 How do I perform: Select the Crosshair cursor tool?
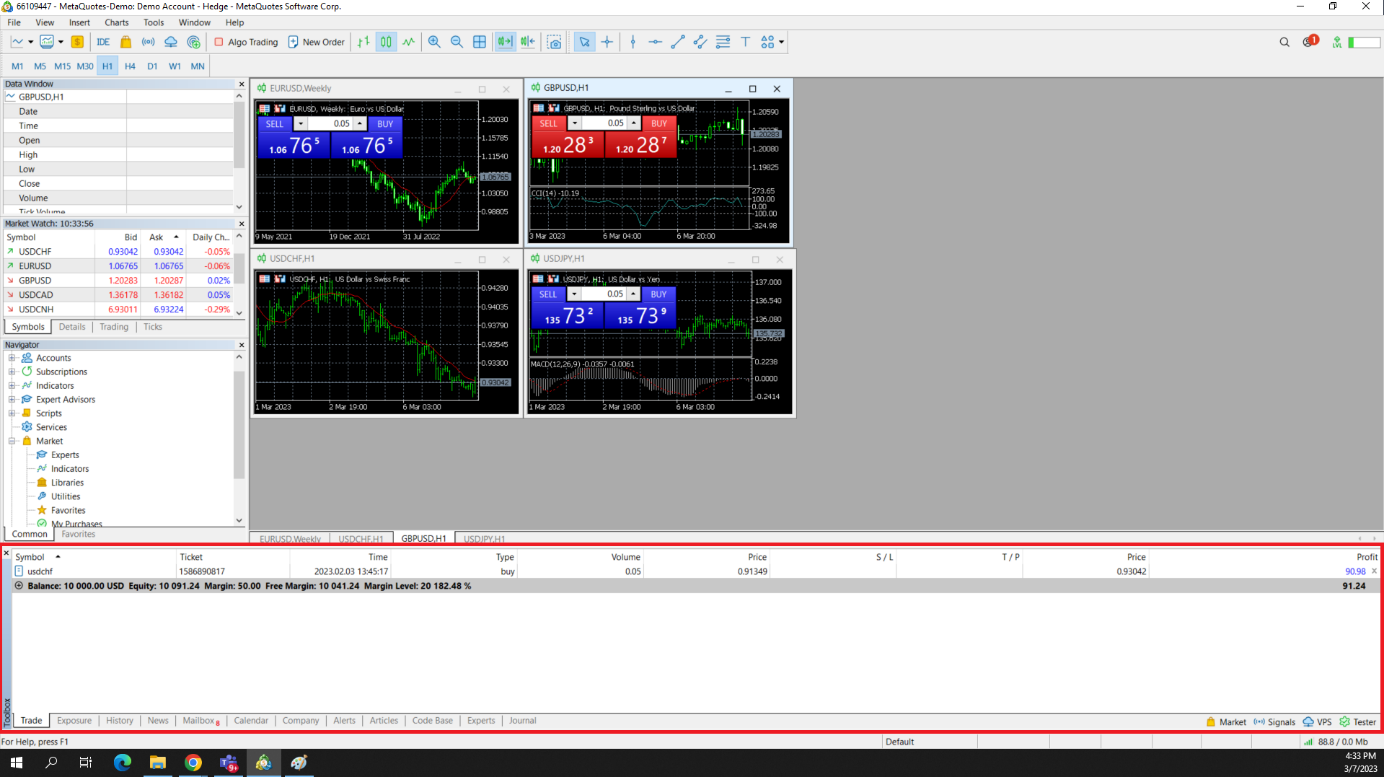[607, 42]
